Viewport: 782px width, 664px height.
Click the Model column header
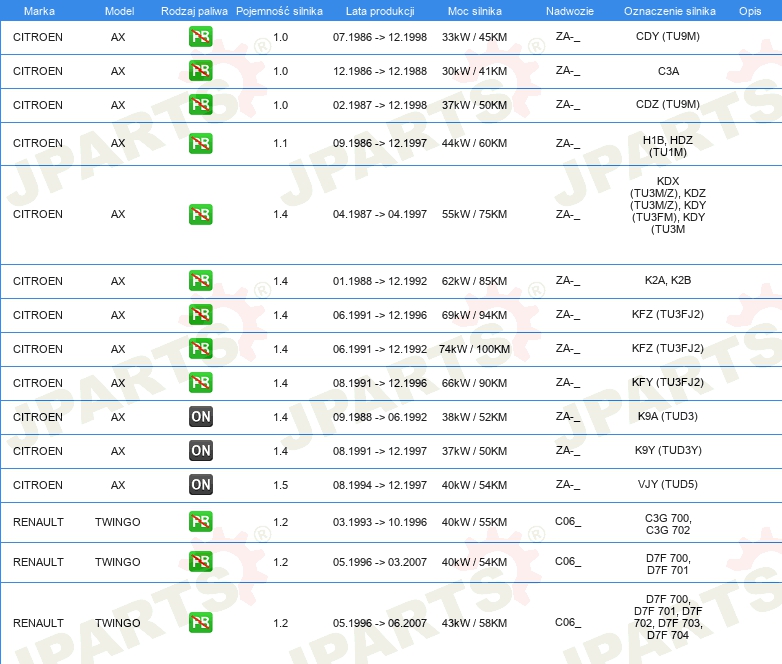pos(119,11)
